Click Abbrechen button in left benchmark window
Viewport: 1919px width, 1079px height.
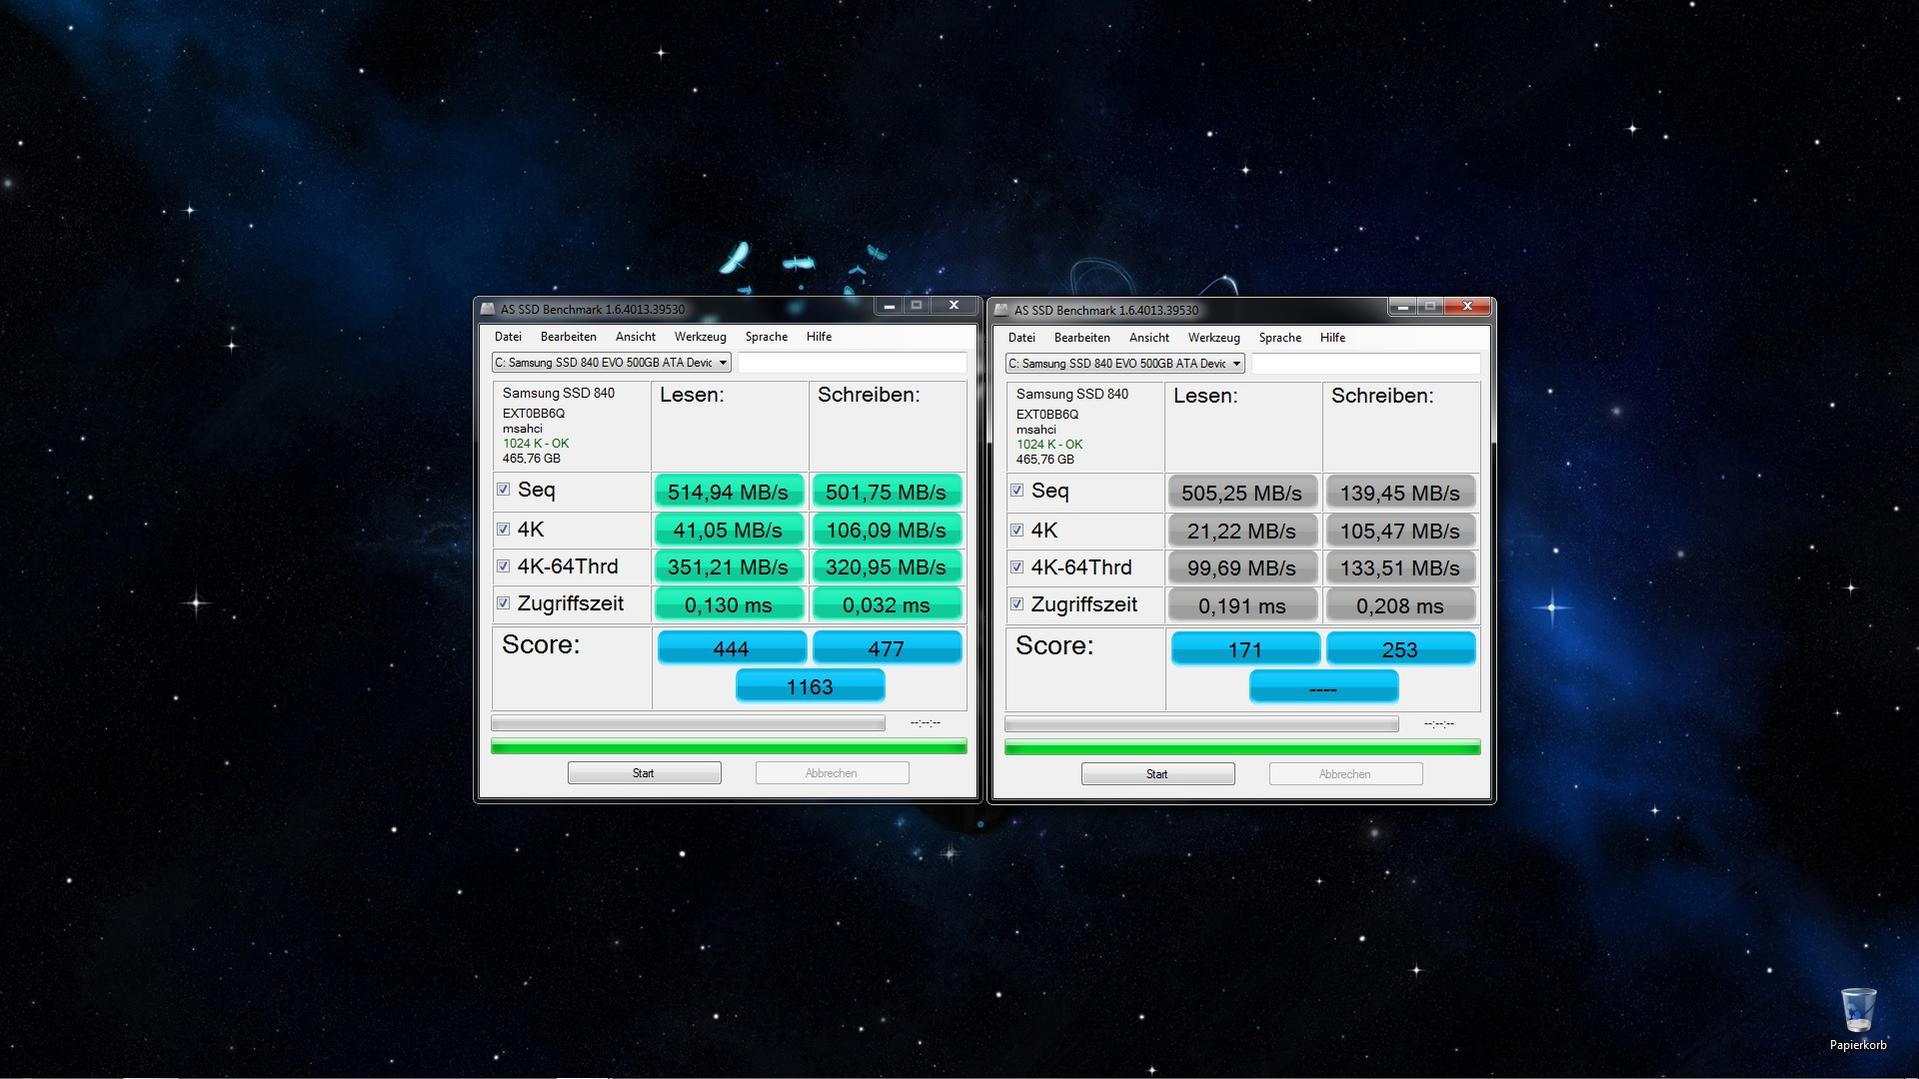(832, 773)
